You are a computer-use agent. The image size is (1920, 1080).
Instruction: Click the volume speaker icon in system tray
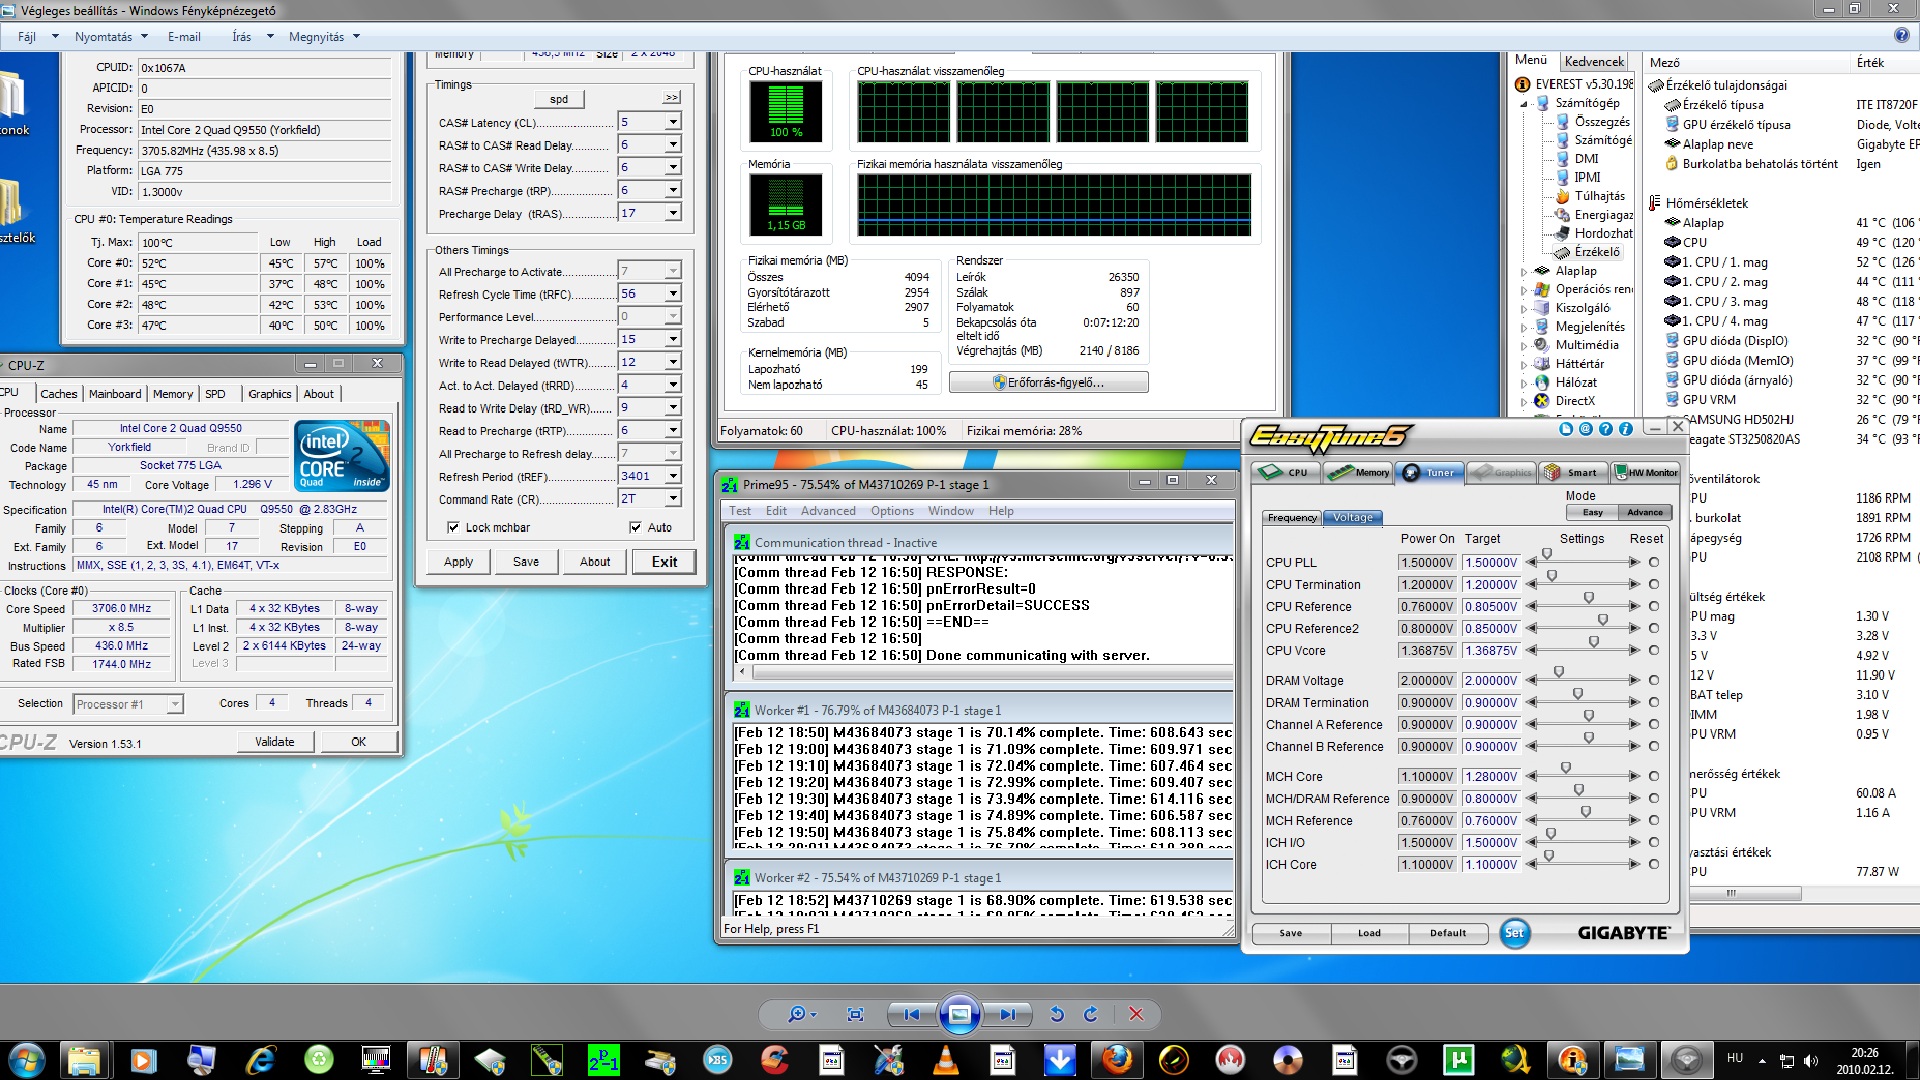click(1811, 1060)
